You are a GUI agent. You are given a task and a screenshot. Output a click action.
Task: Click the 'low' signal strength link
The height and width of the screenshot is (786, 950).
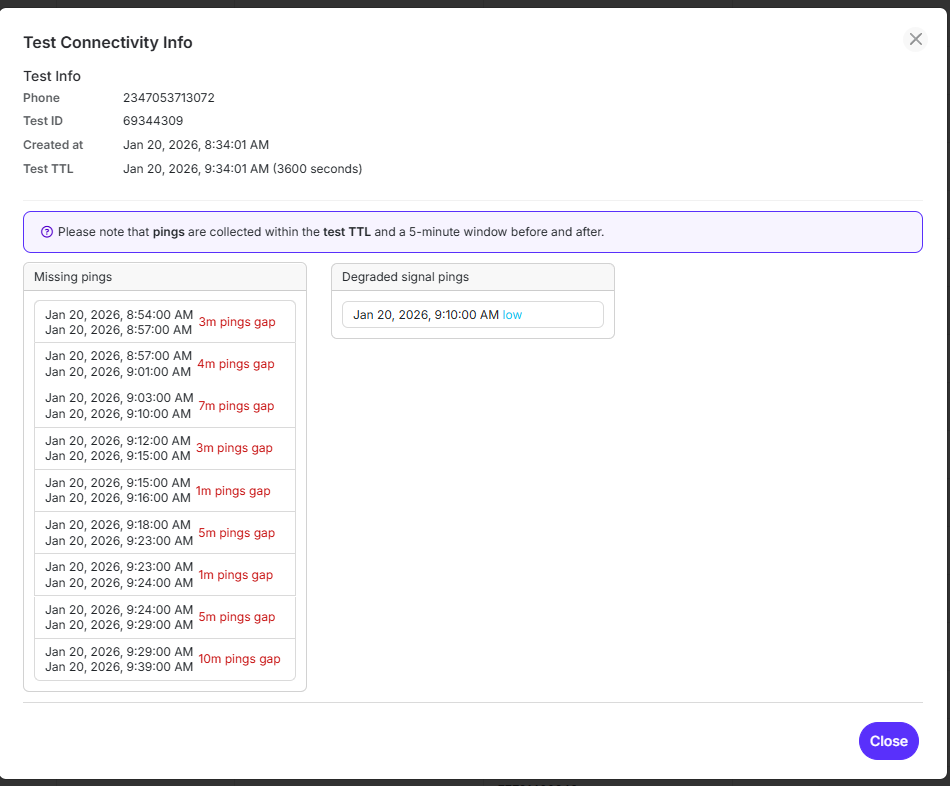coord(513,314)
